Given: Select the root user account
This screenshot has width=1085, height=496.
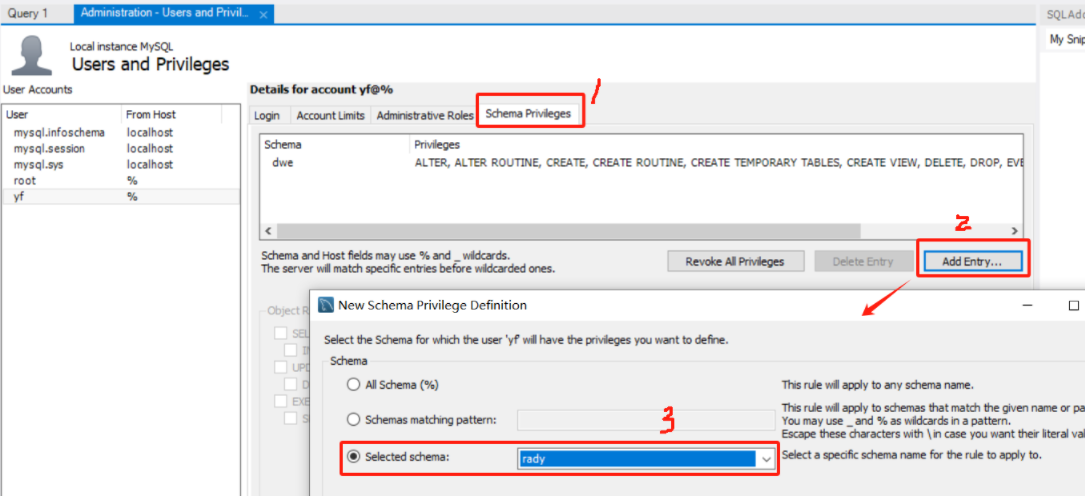Looking at the screenshot, I should (x=121, y=181).
